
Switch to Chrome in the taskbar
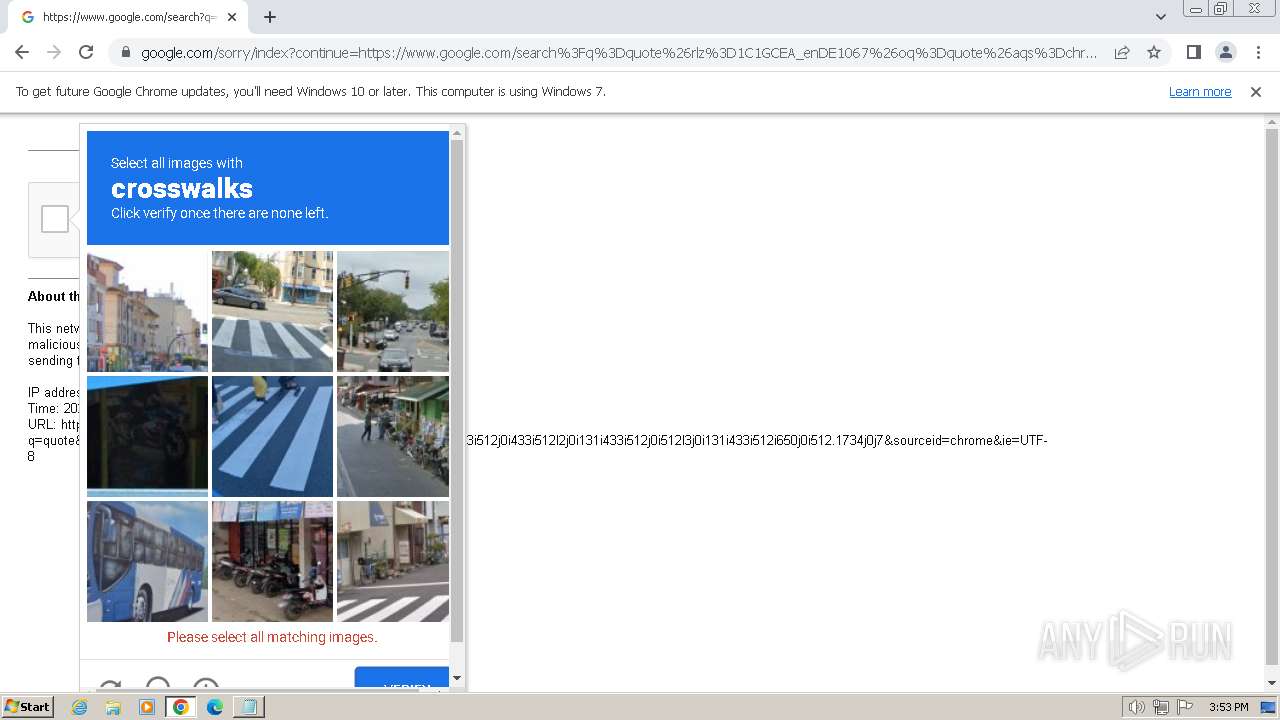coord(181,707)
